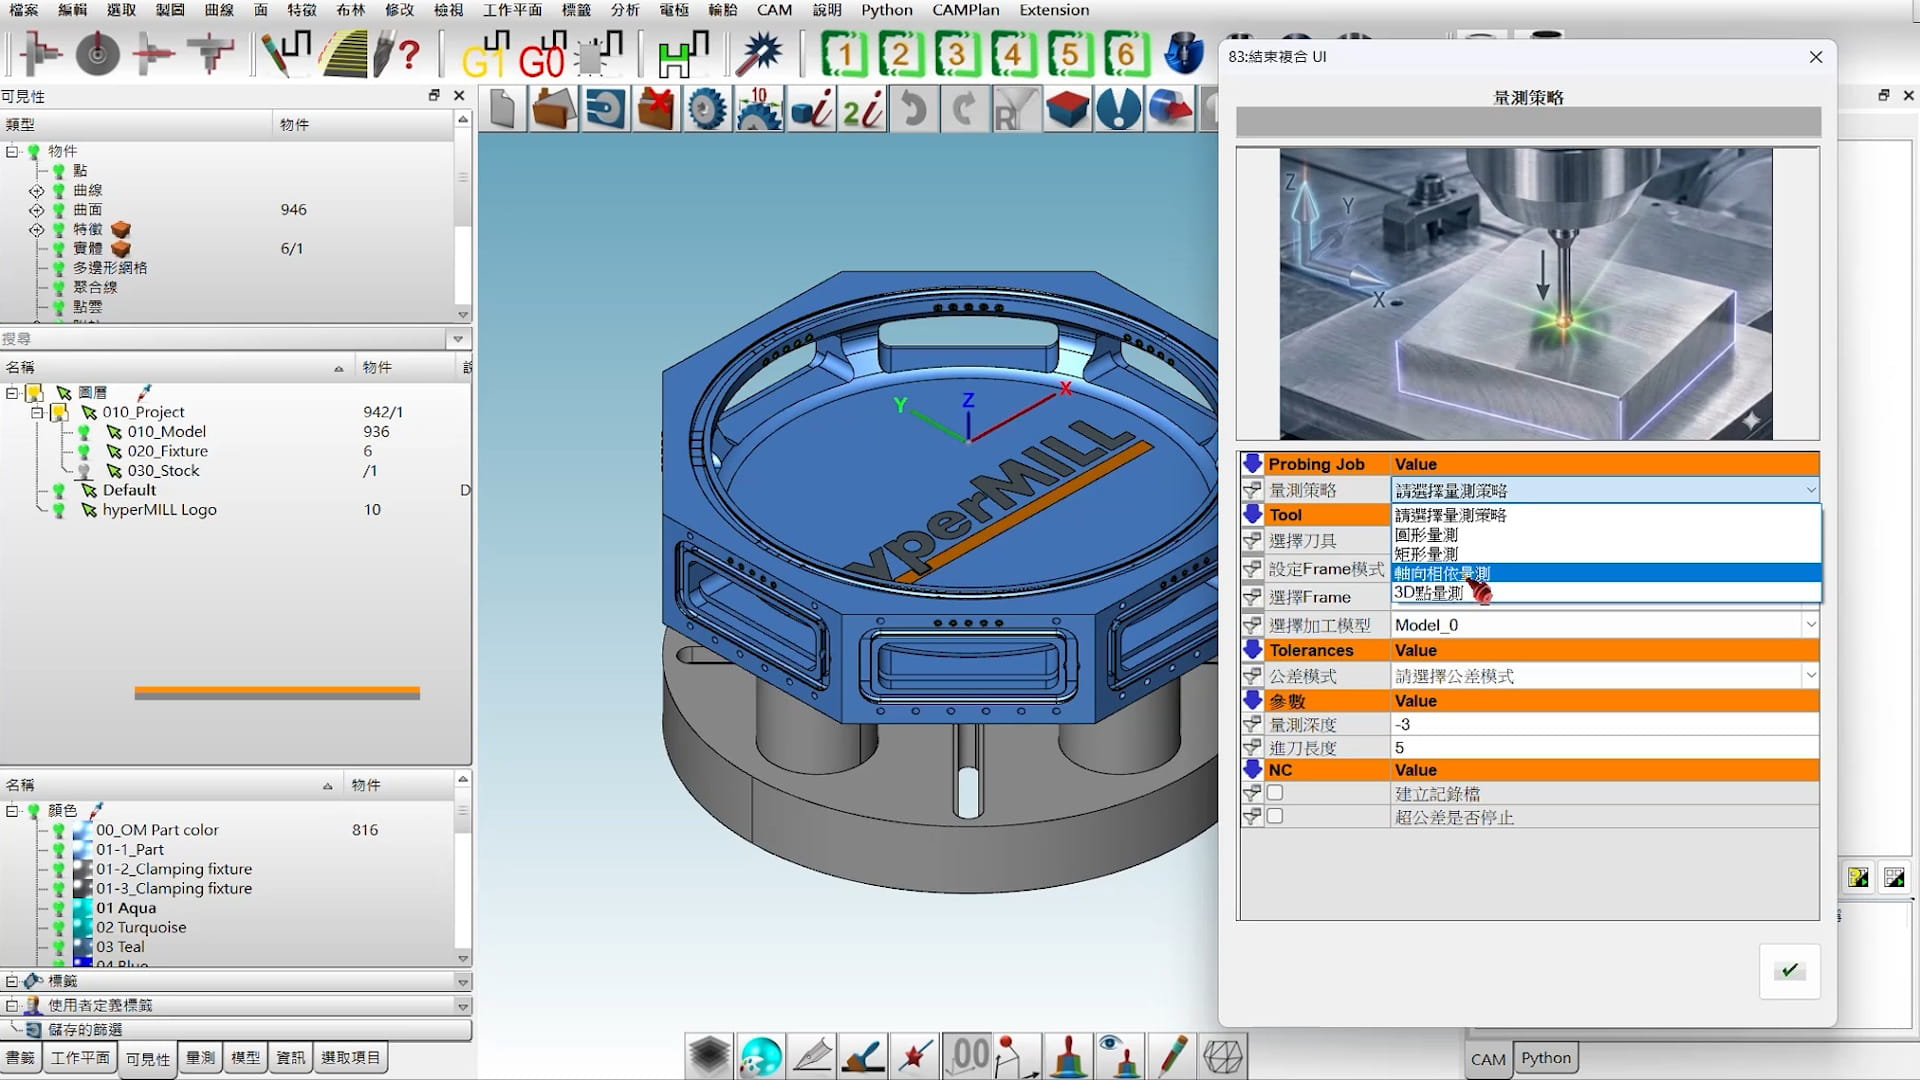The width and height of the screenshot is (1920, 1080).
Task: Toggle visibility bulb for 02 Turquoise color
Action: (x=59, y=927)
